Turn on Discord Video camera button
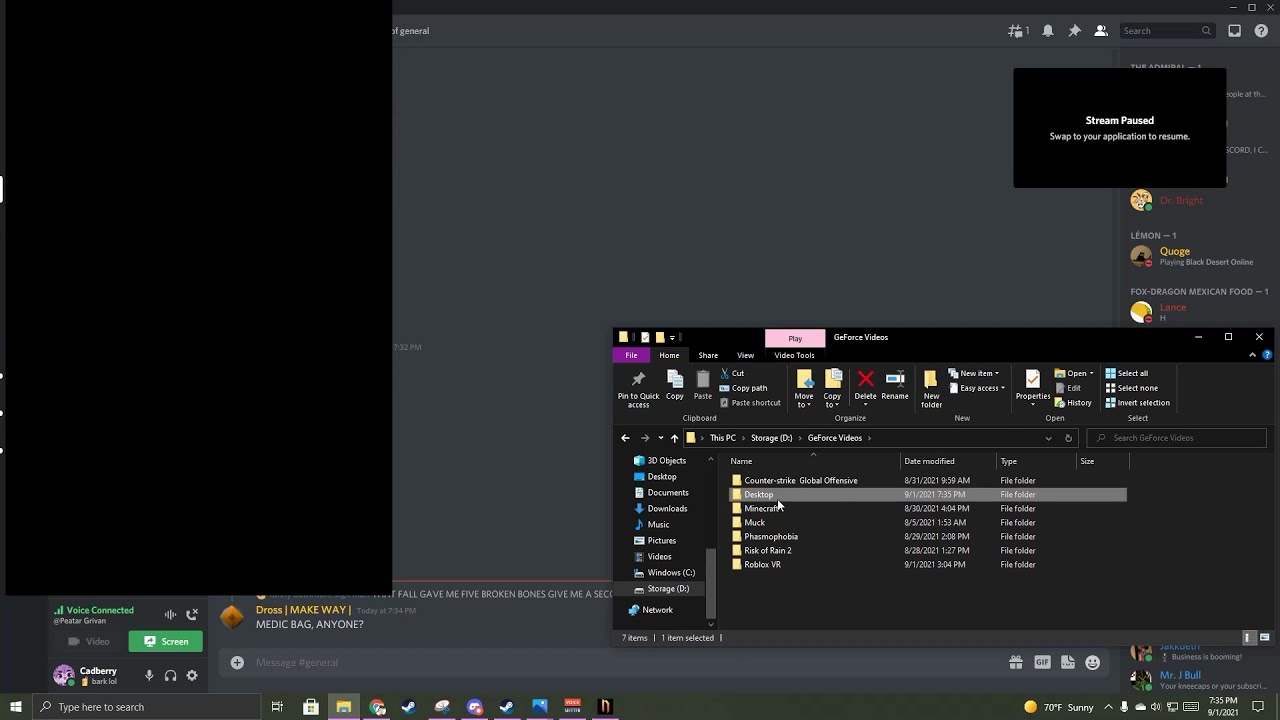The height and width of the screenshot is (720, 1280). click(88, 641)
